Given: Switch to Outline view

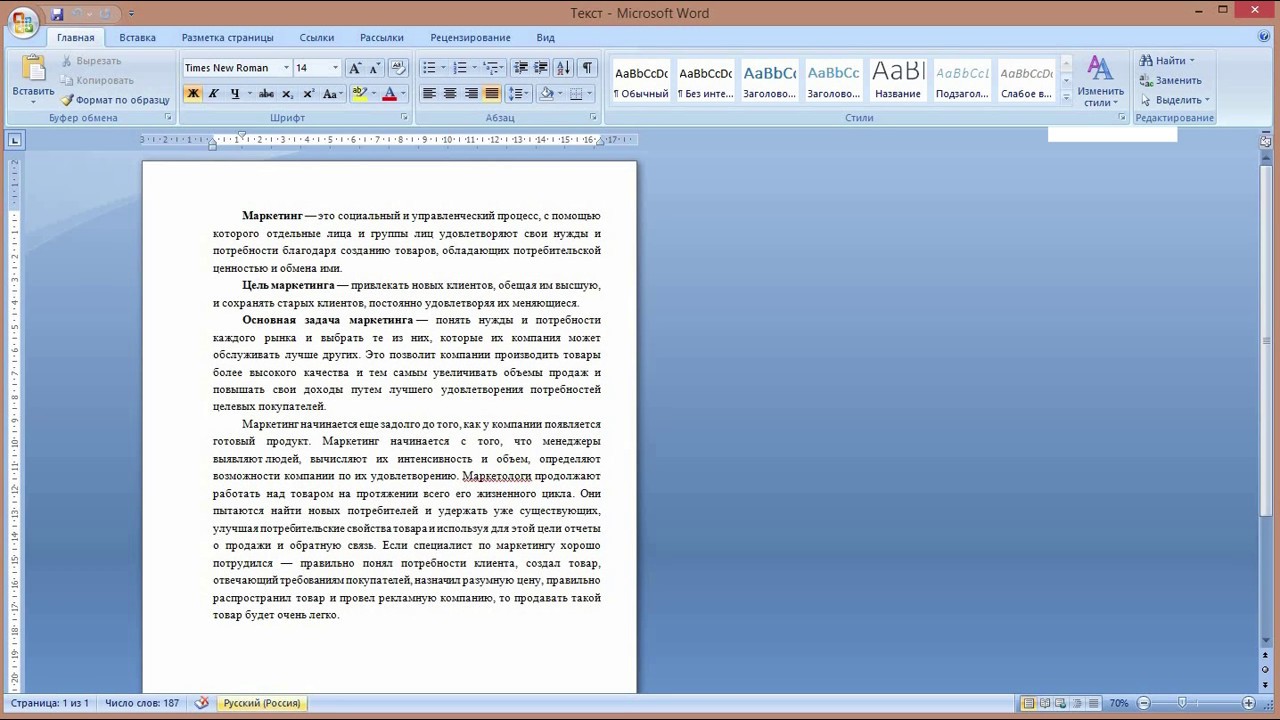Looking at the screenshot, I should 1078,703.
